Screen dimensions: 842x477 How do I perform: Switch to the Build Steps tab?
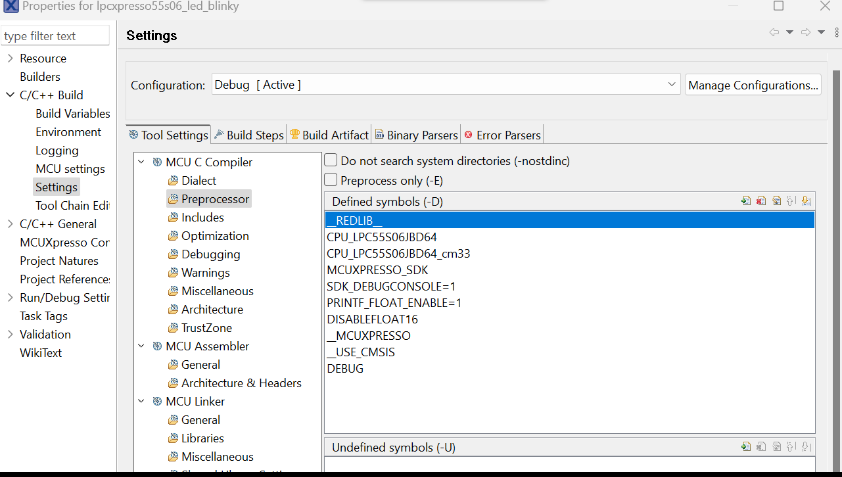click(x=249, y=135)
